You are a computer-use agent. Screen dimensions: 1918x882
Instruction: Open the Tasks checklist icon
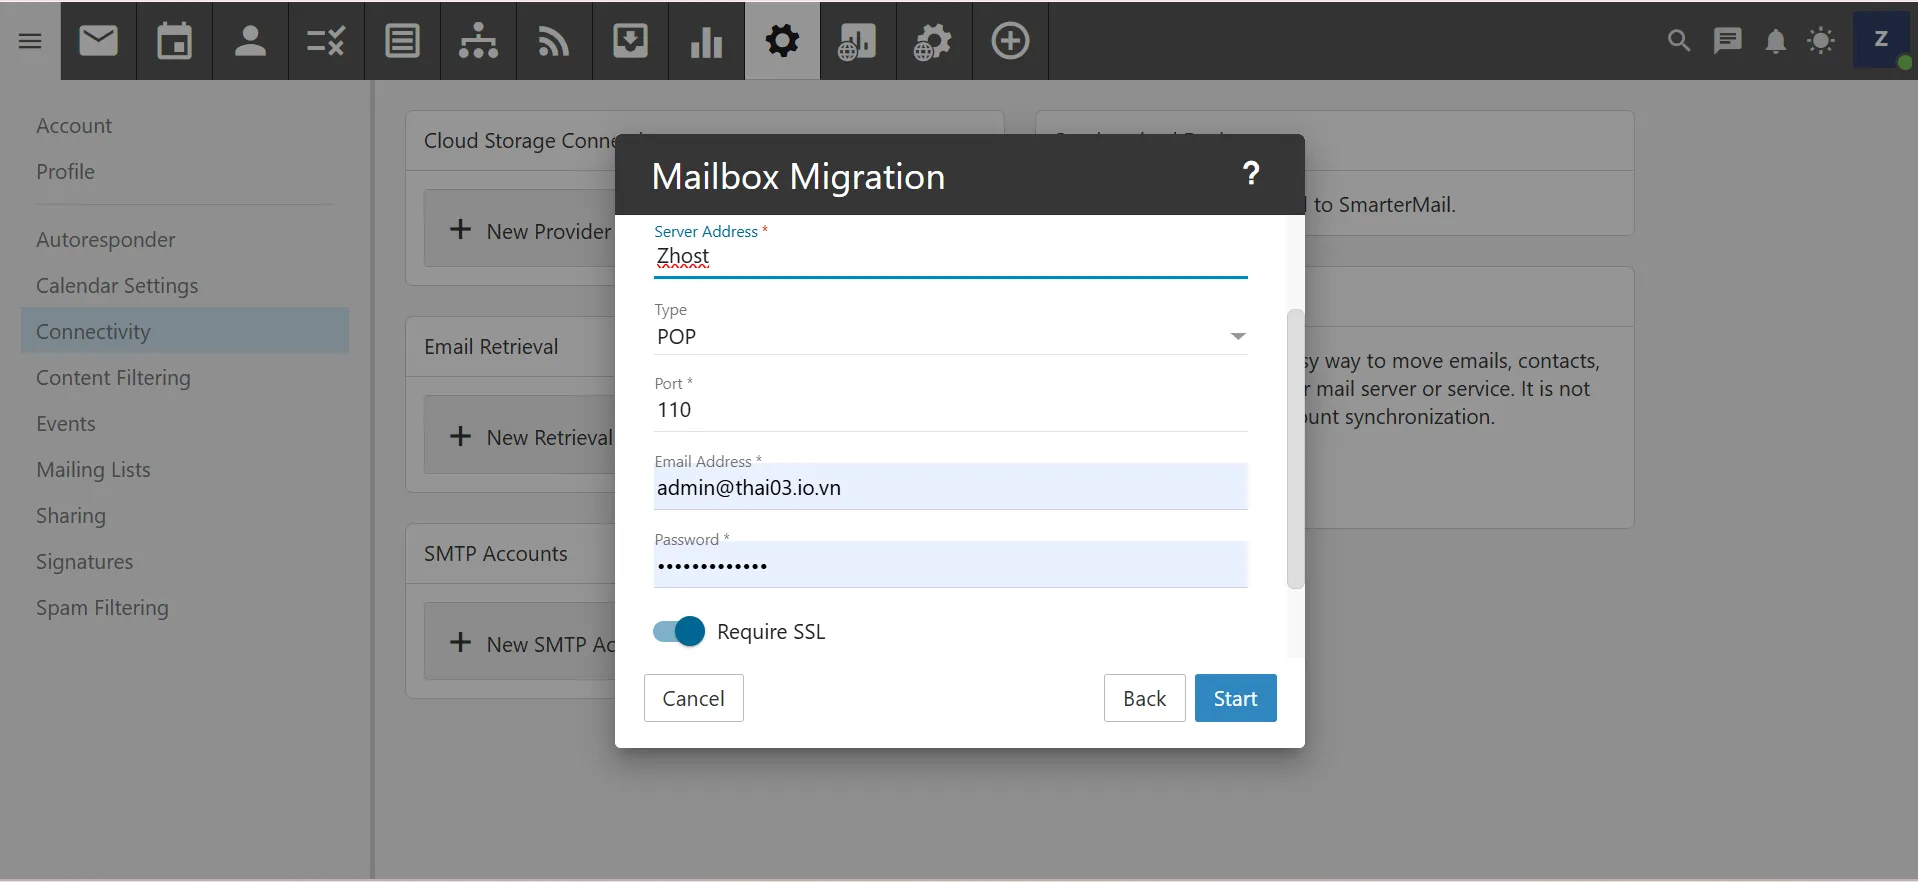click(326, 41)
